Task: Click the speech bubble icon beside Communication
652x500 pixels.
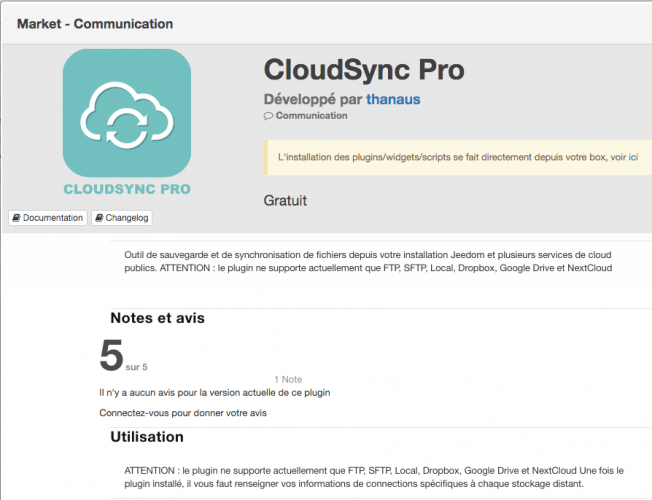Action: coord(268,116)
